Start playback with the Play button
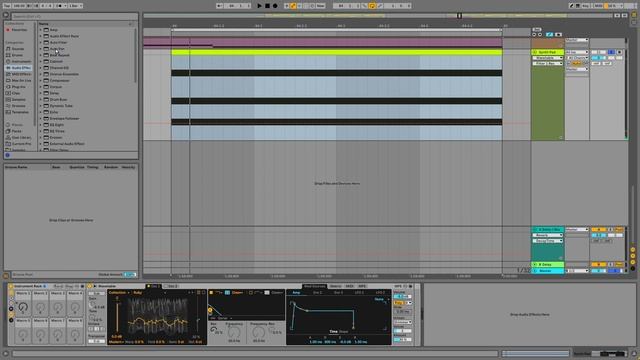The width and height of the screenshot is (640, 360). coord(260,6)
